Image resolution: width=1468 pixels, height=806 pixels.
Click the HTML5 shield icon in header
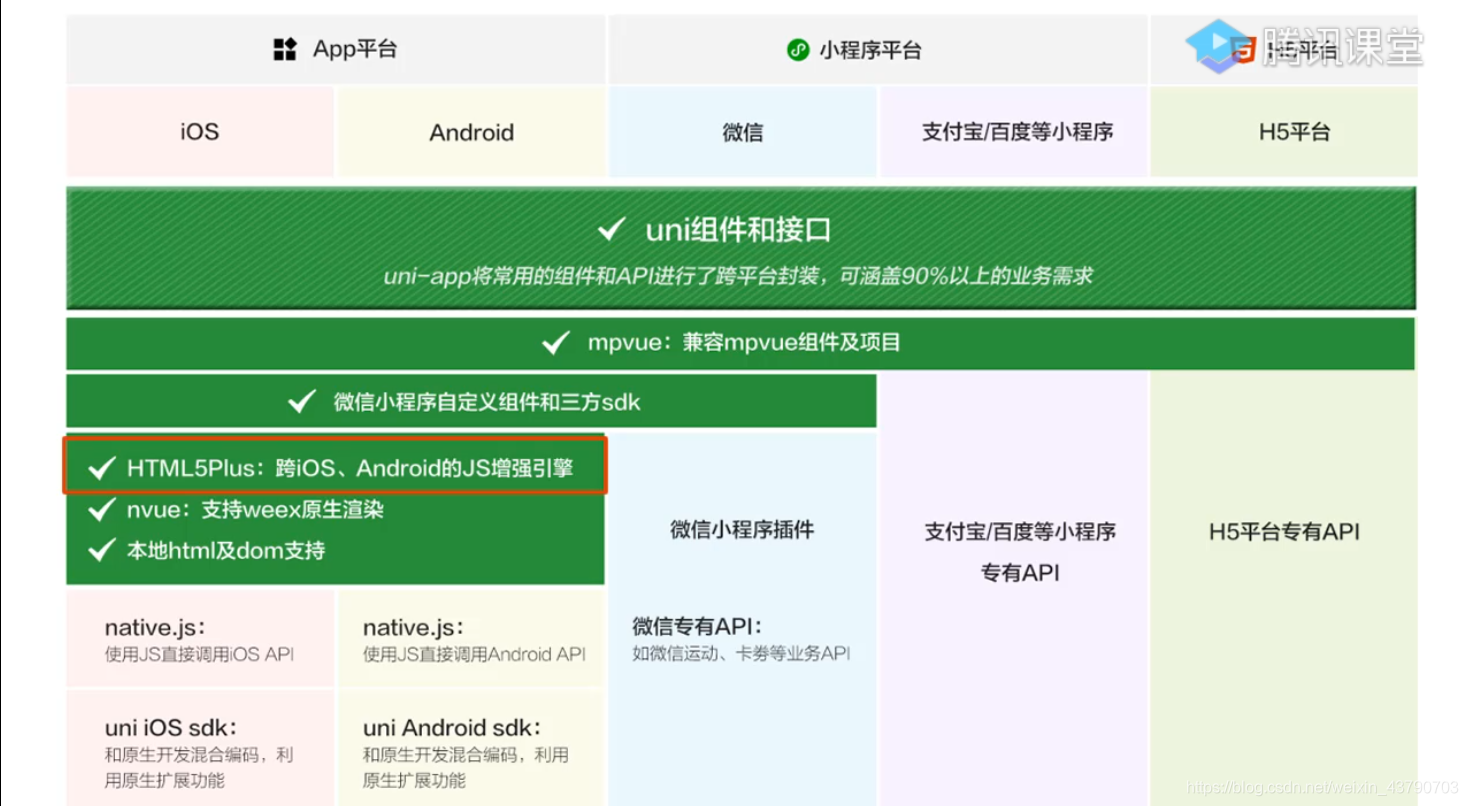click(1243, 48)
